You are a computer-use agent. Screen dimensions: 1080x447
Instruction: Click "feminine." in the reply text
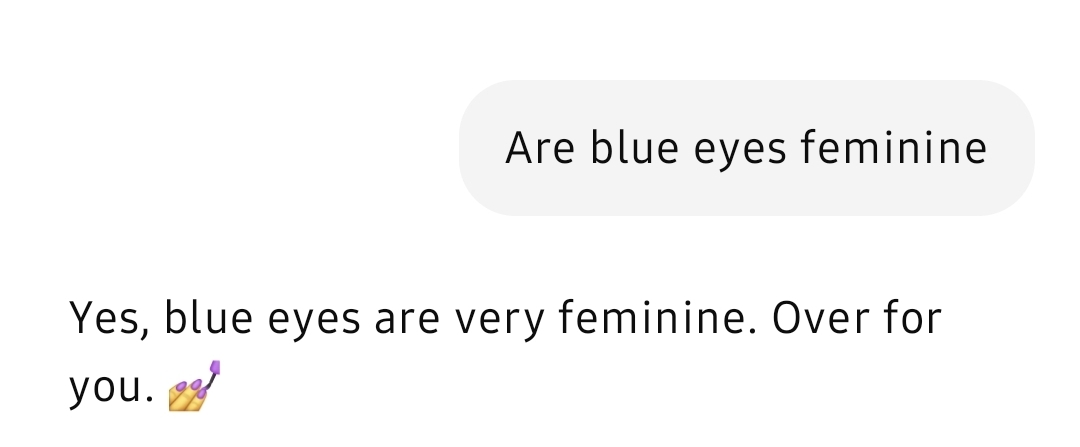pos(650,319)
